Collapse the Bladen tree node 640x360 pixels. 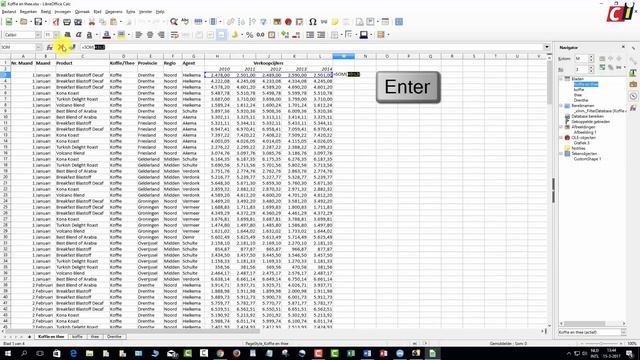(561, 79)
